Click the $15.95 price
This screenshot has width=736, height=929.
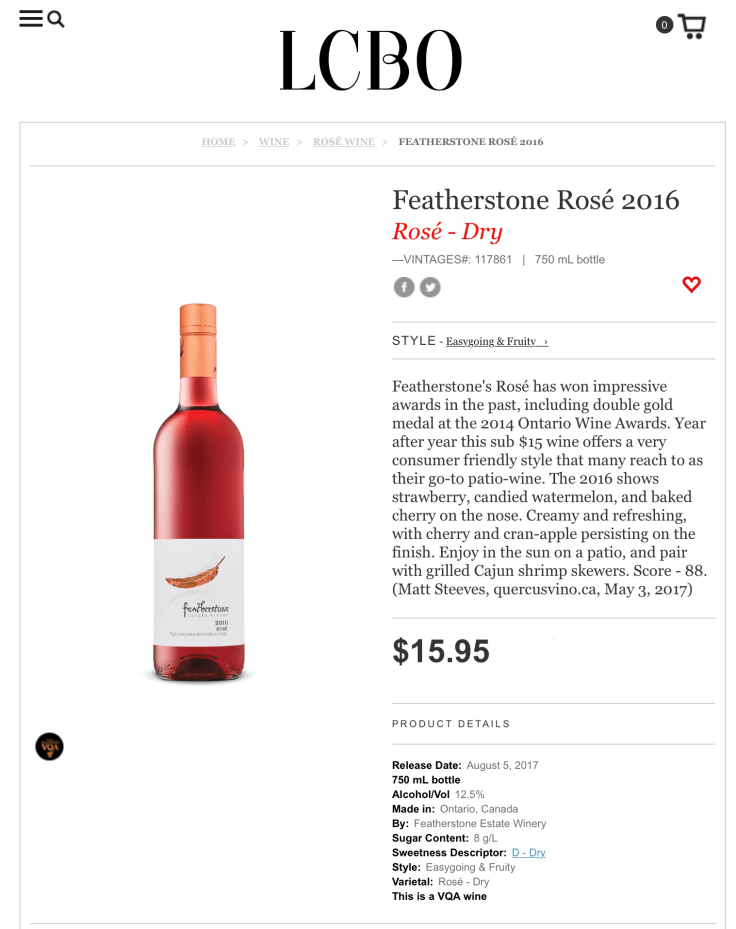tap(441, 652)
